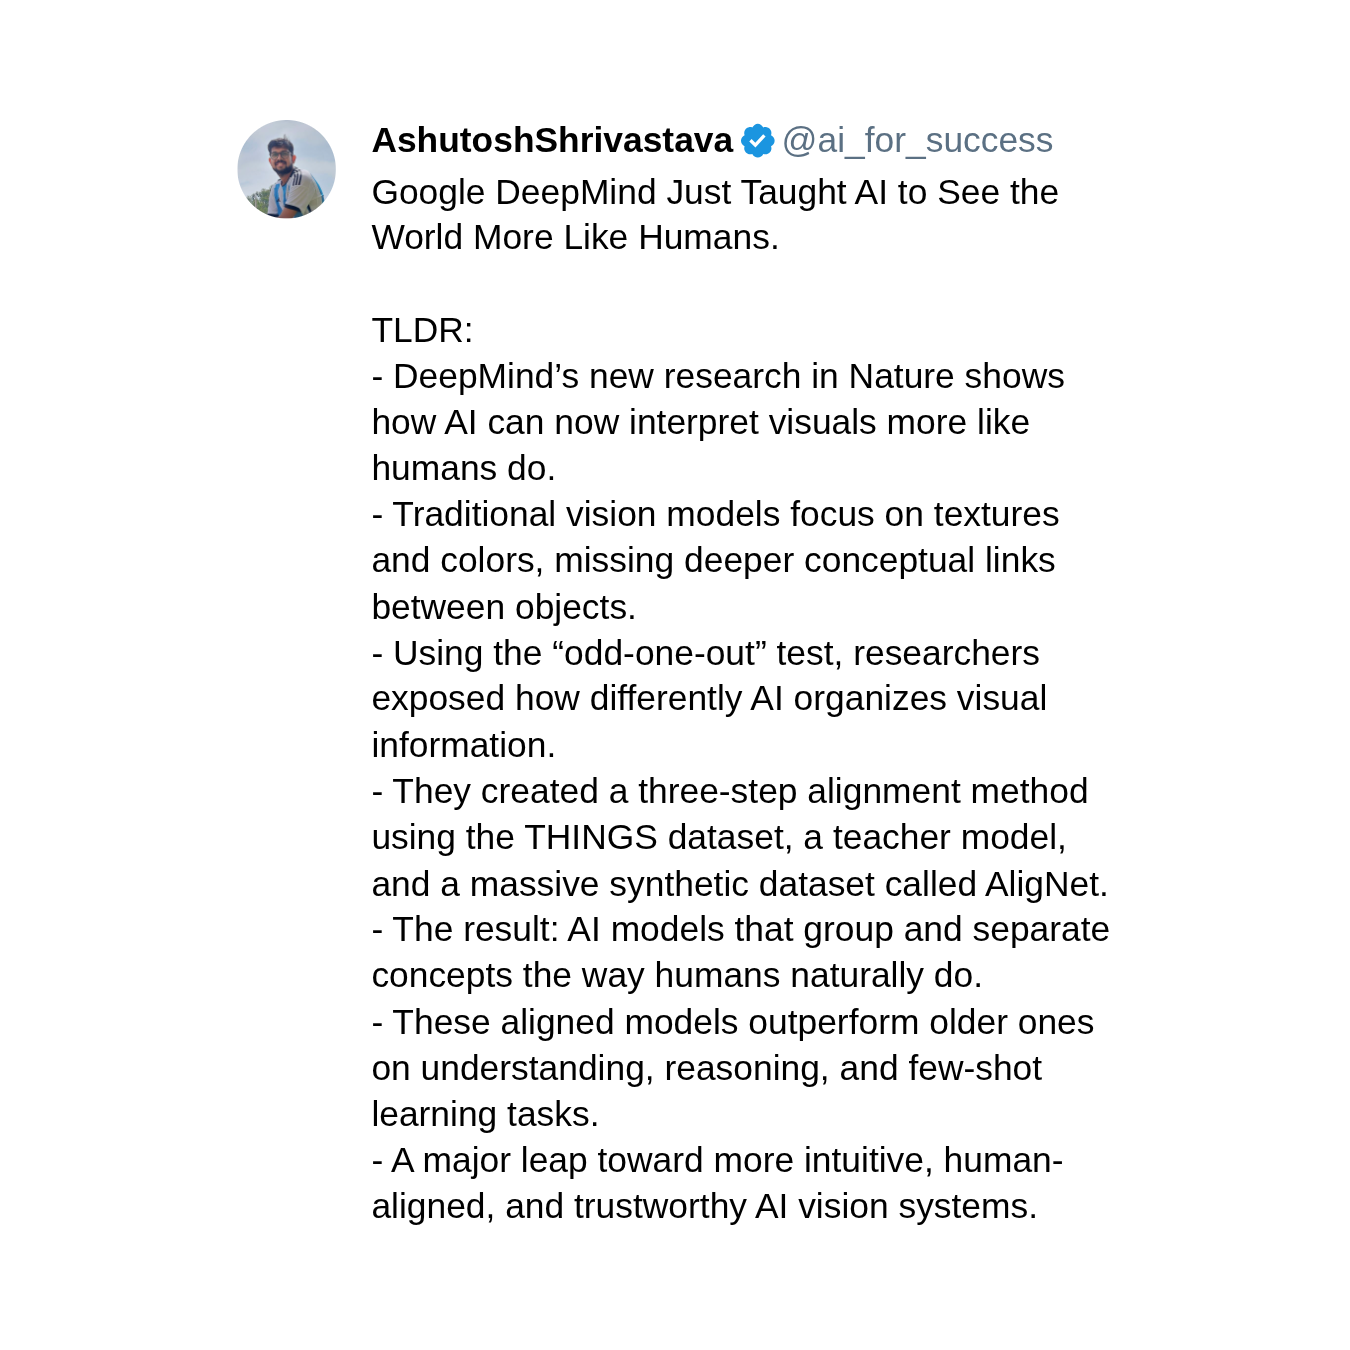Click the "Traditional vision models" bullet line
The image size is (1350, 1350).
[x=715, y=514]
